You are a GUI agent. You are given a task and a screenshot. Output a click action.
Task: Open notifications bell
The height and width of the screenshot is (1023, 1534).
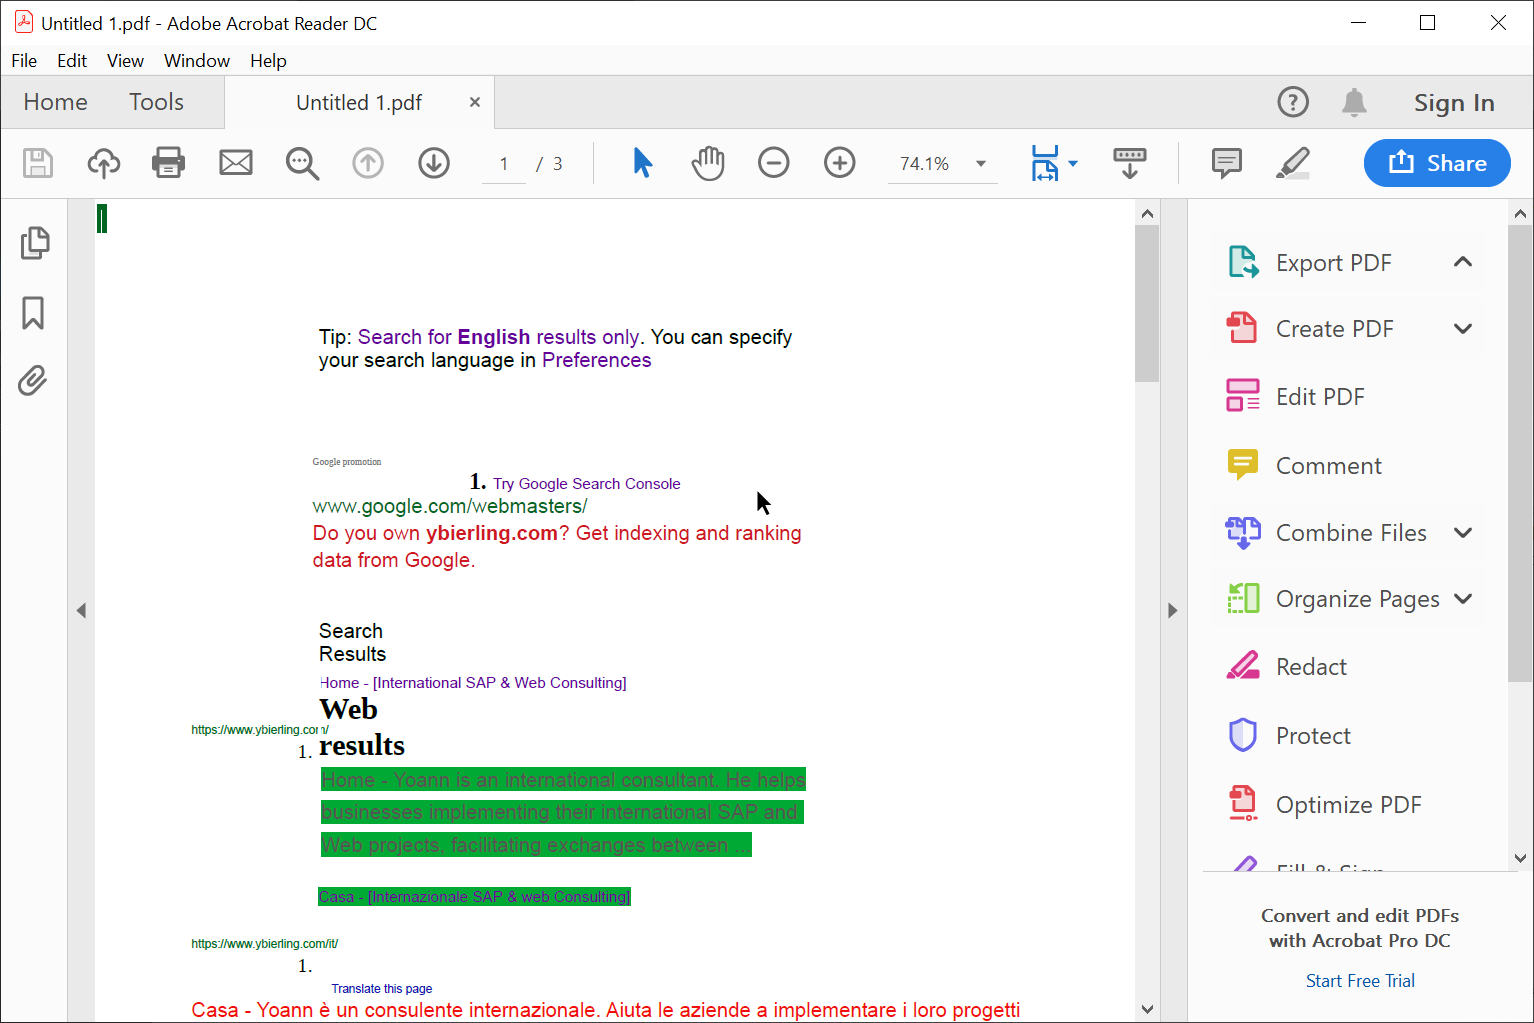click(1354, 102)
